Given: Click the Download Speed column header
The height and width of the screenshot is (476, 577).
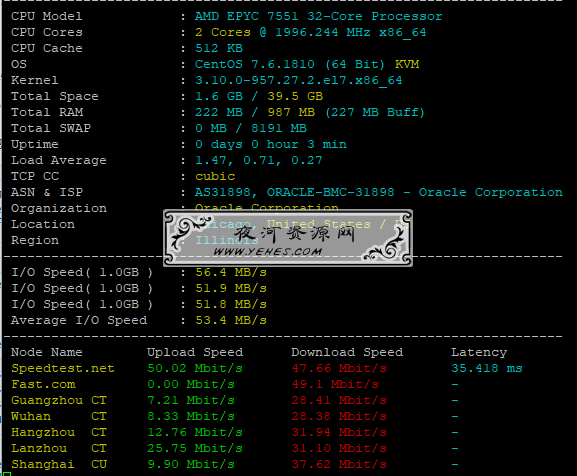Looking at the screenshot, I should (347, 352).
